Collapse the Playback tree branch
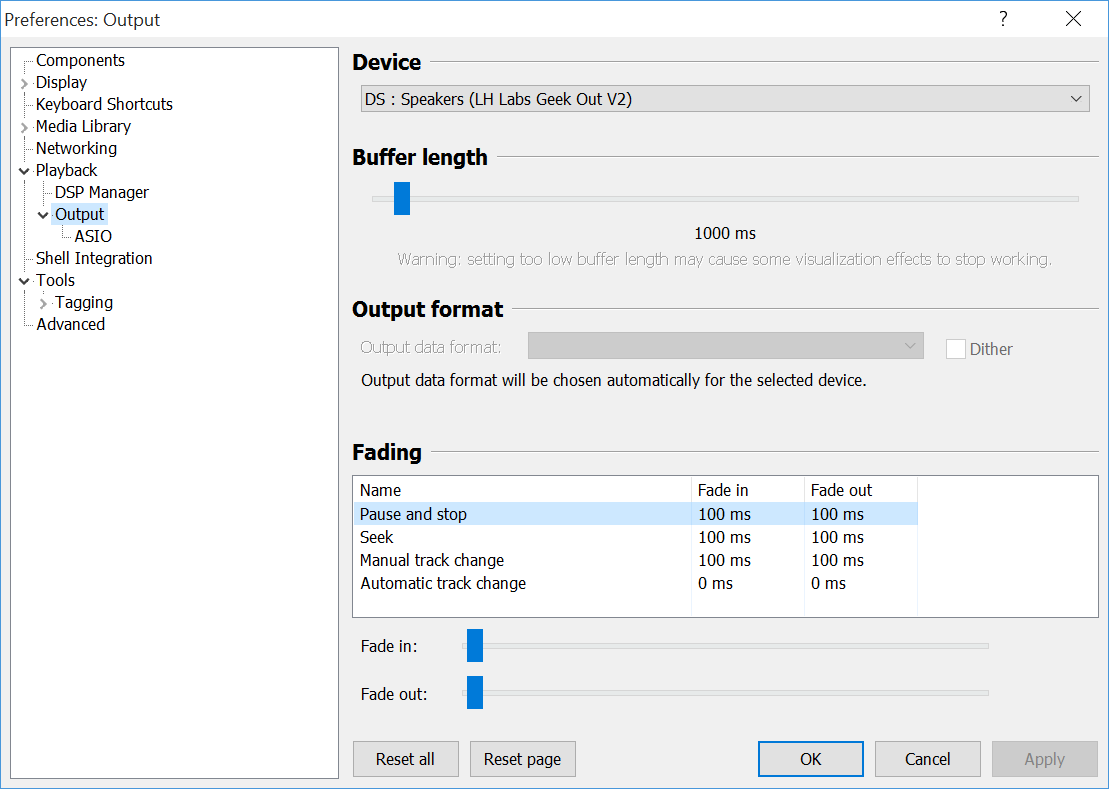The height and width of the screenshot is (789, 1109). tap(23, 170)
